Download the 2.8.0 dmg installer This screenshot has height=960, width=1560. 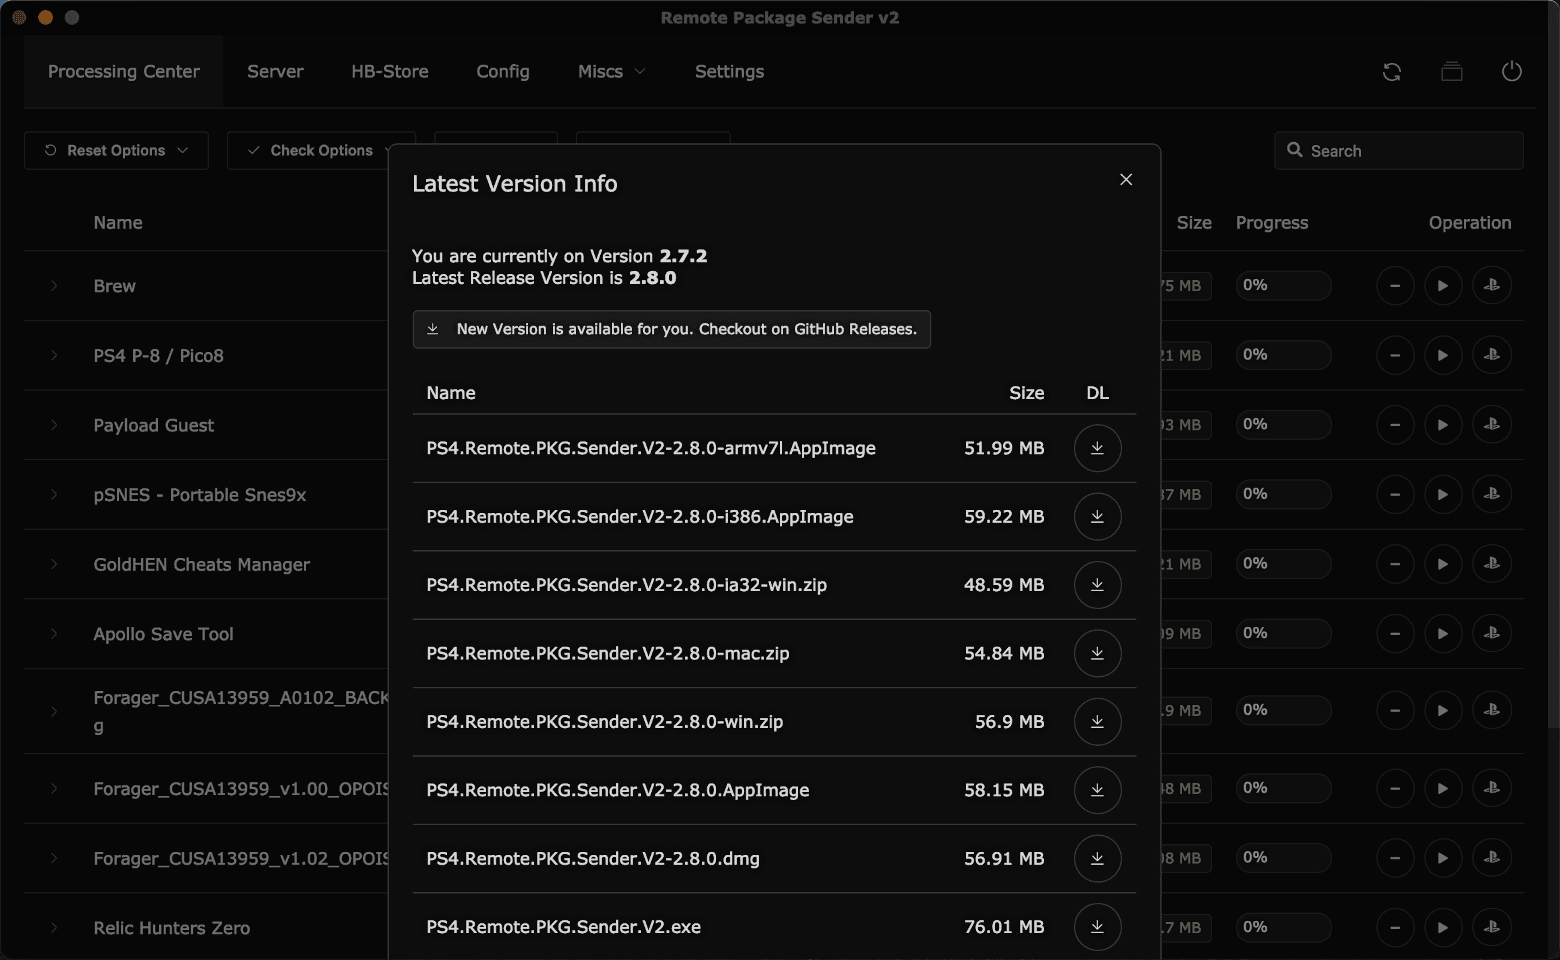point(1097,858)
